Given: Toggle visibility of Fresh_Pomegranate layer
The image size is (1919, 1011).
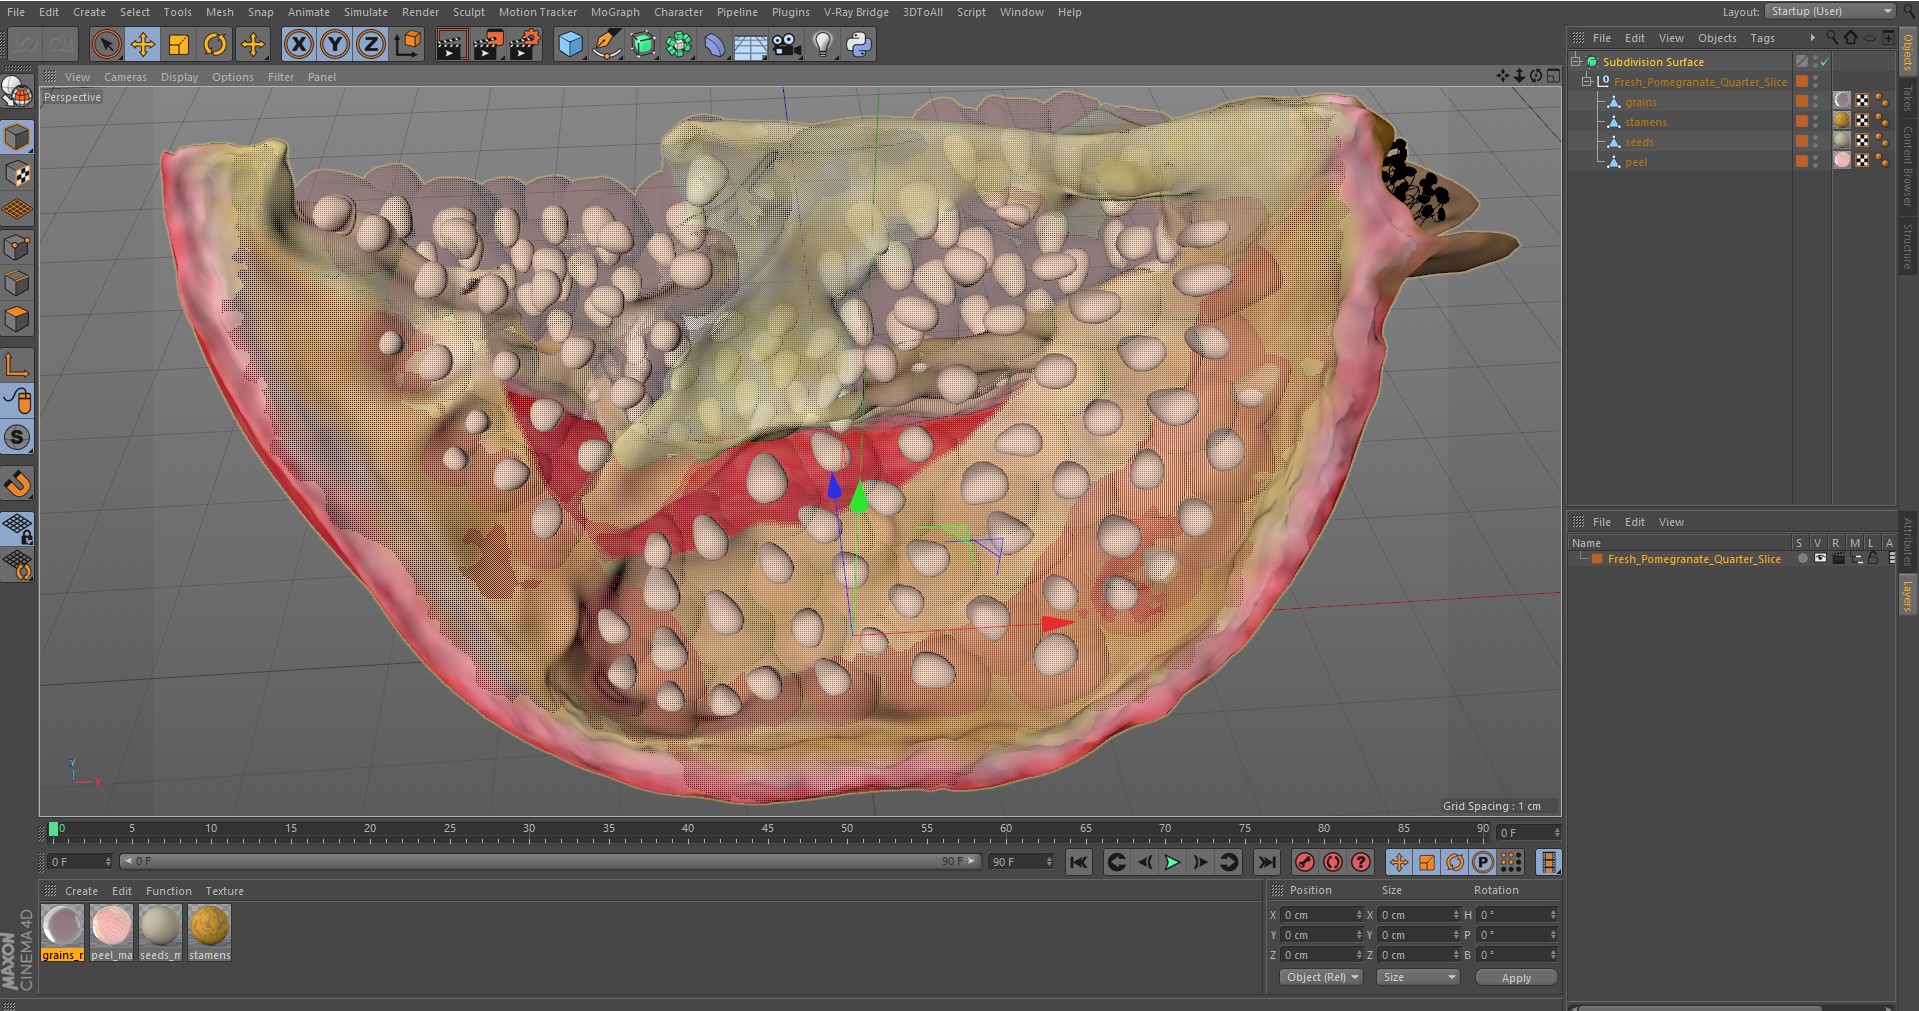Looking at the screenshot, I should click(1820, 559).
